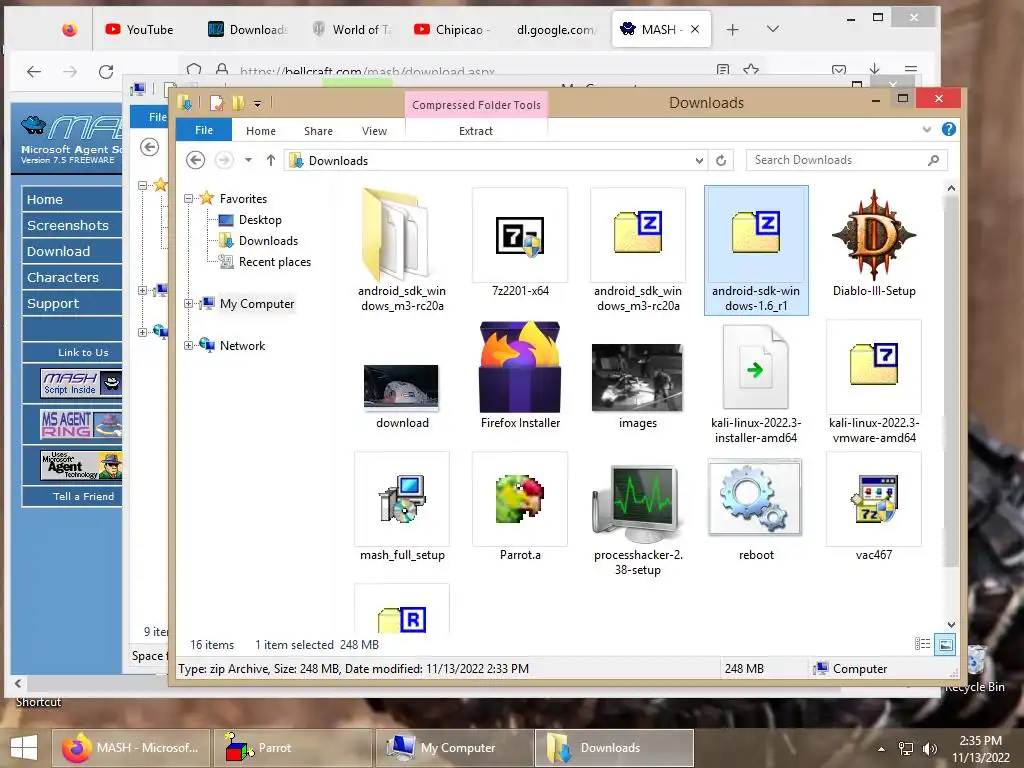
Task: Open the File tab in Downloads window
Action: click(204, 130)
